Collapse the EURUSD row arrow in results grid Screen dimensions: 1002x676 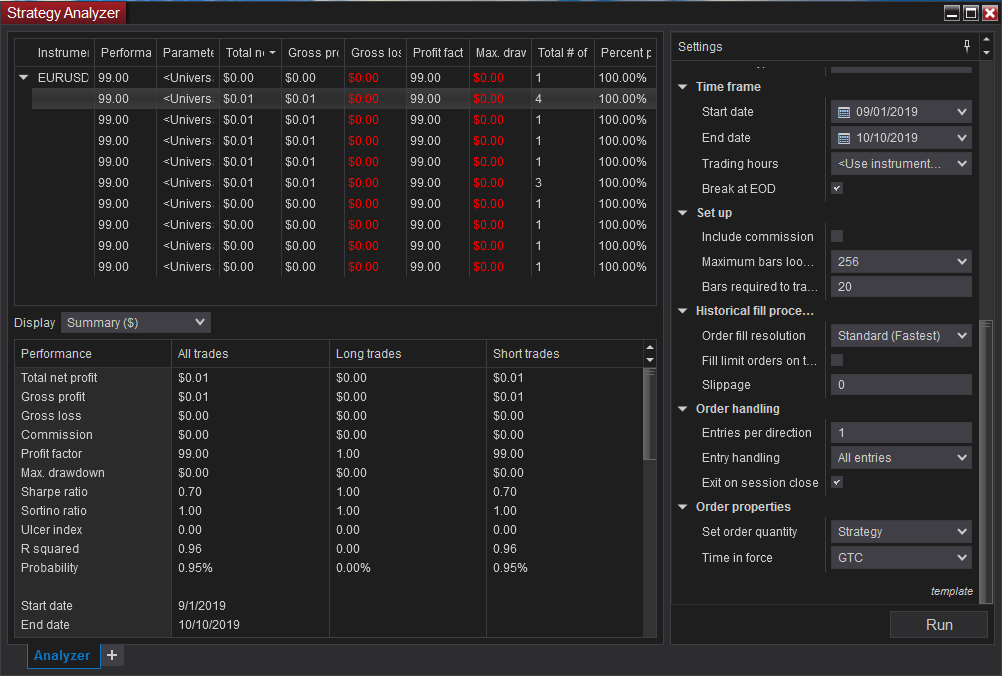(24, 78)
